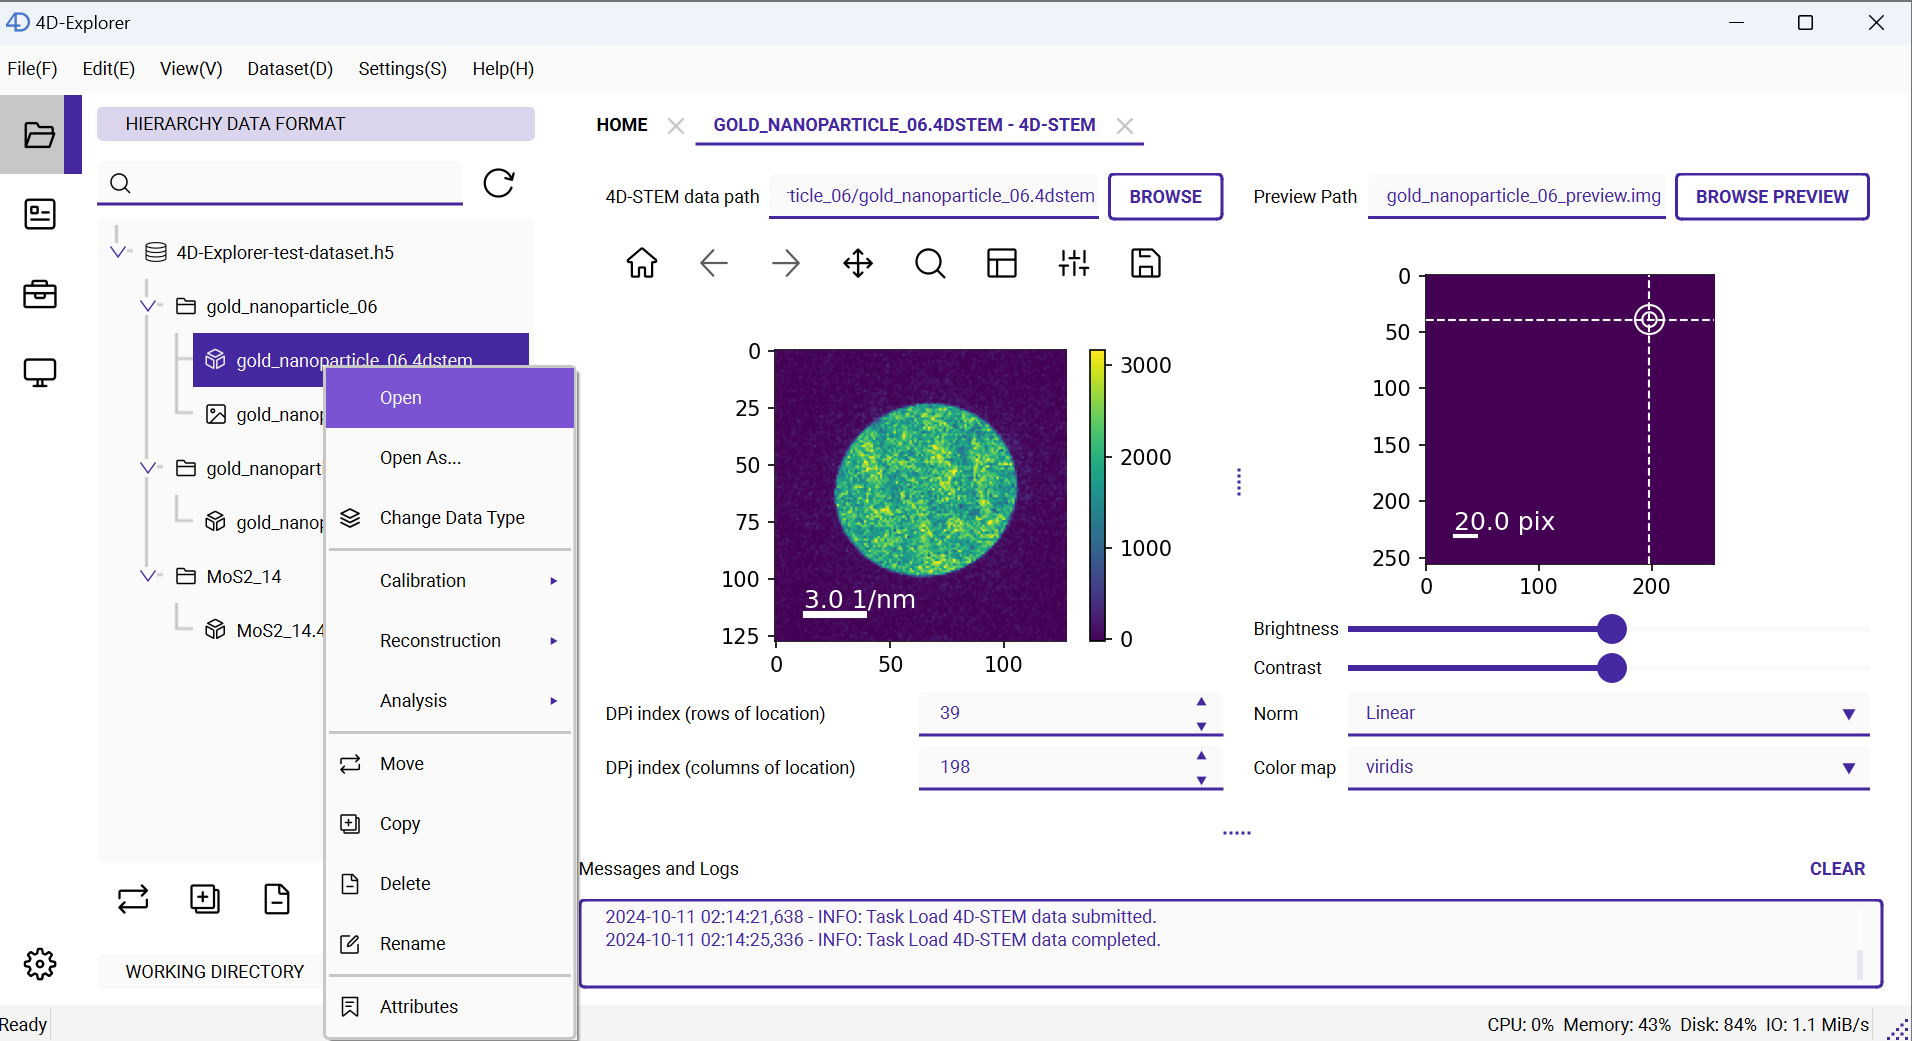Viewport: 1912px width, 1041px height.
Task: Open settings gear in sidebar
Action: (x=39, y=964)
